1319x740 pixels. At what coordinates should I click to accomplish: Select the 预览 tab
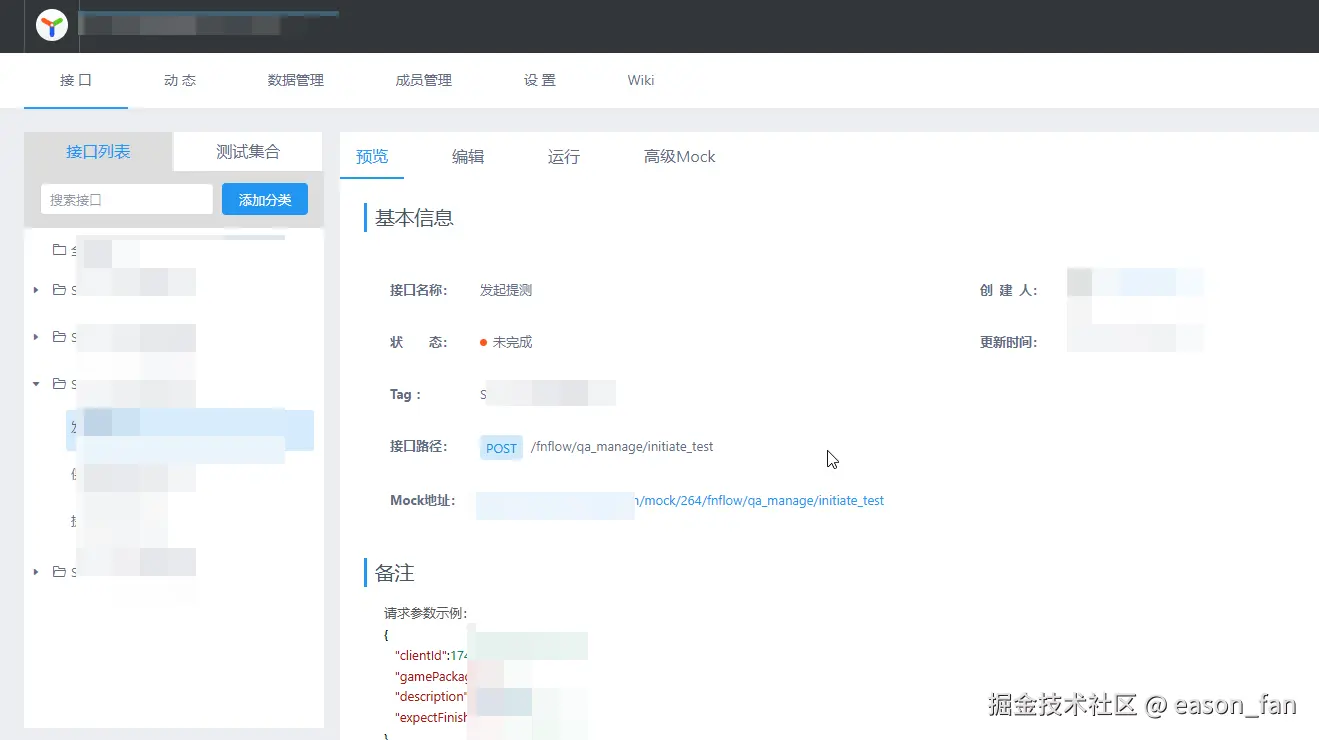coord(372,156)
